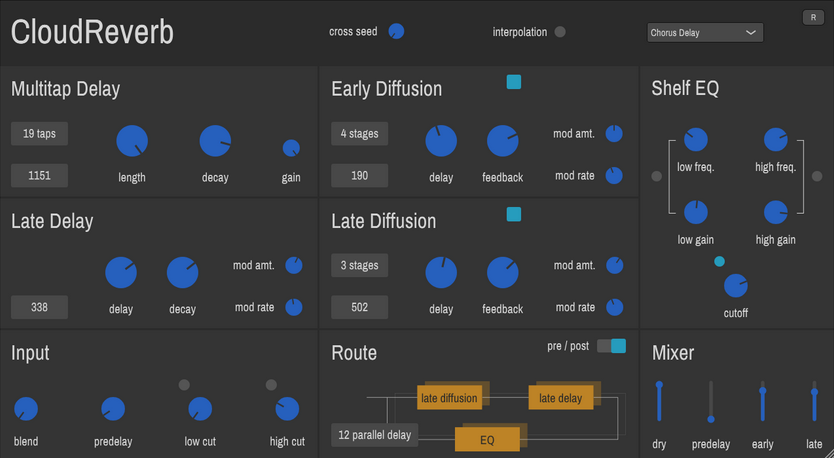Click the 12 parallel delay field
The height and width of the screenshot is (458, 834).
point(374,435)
